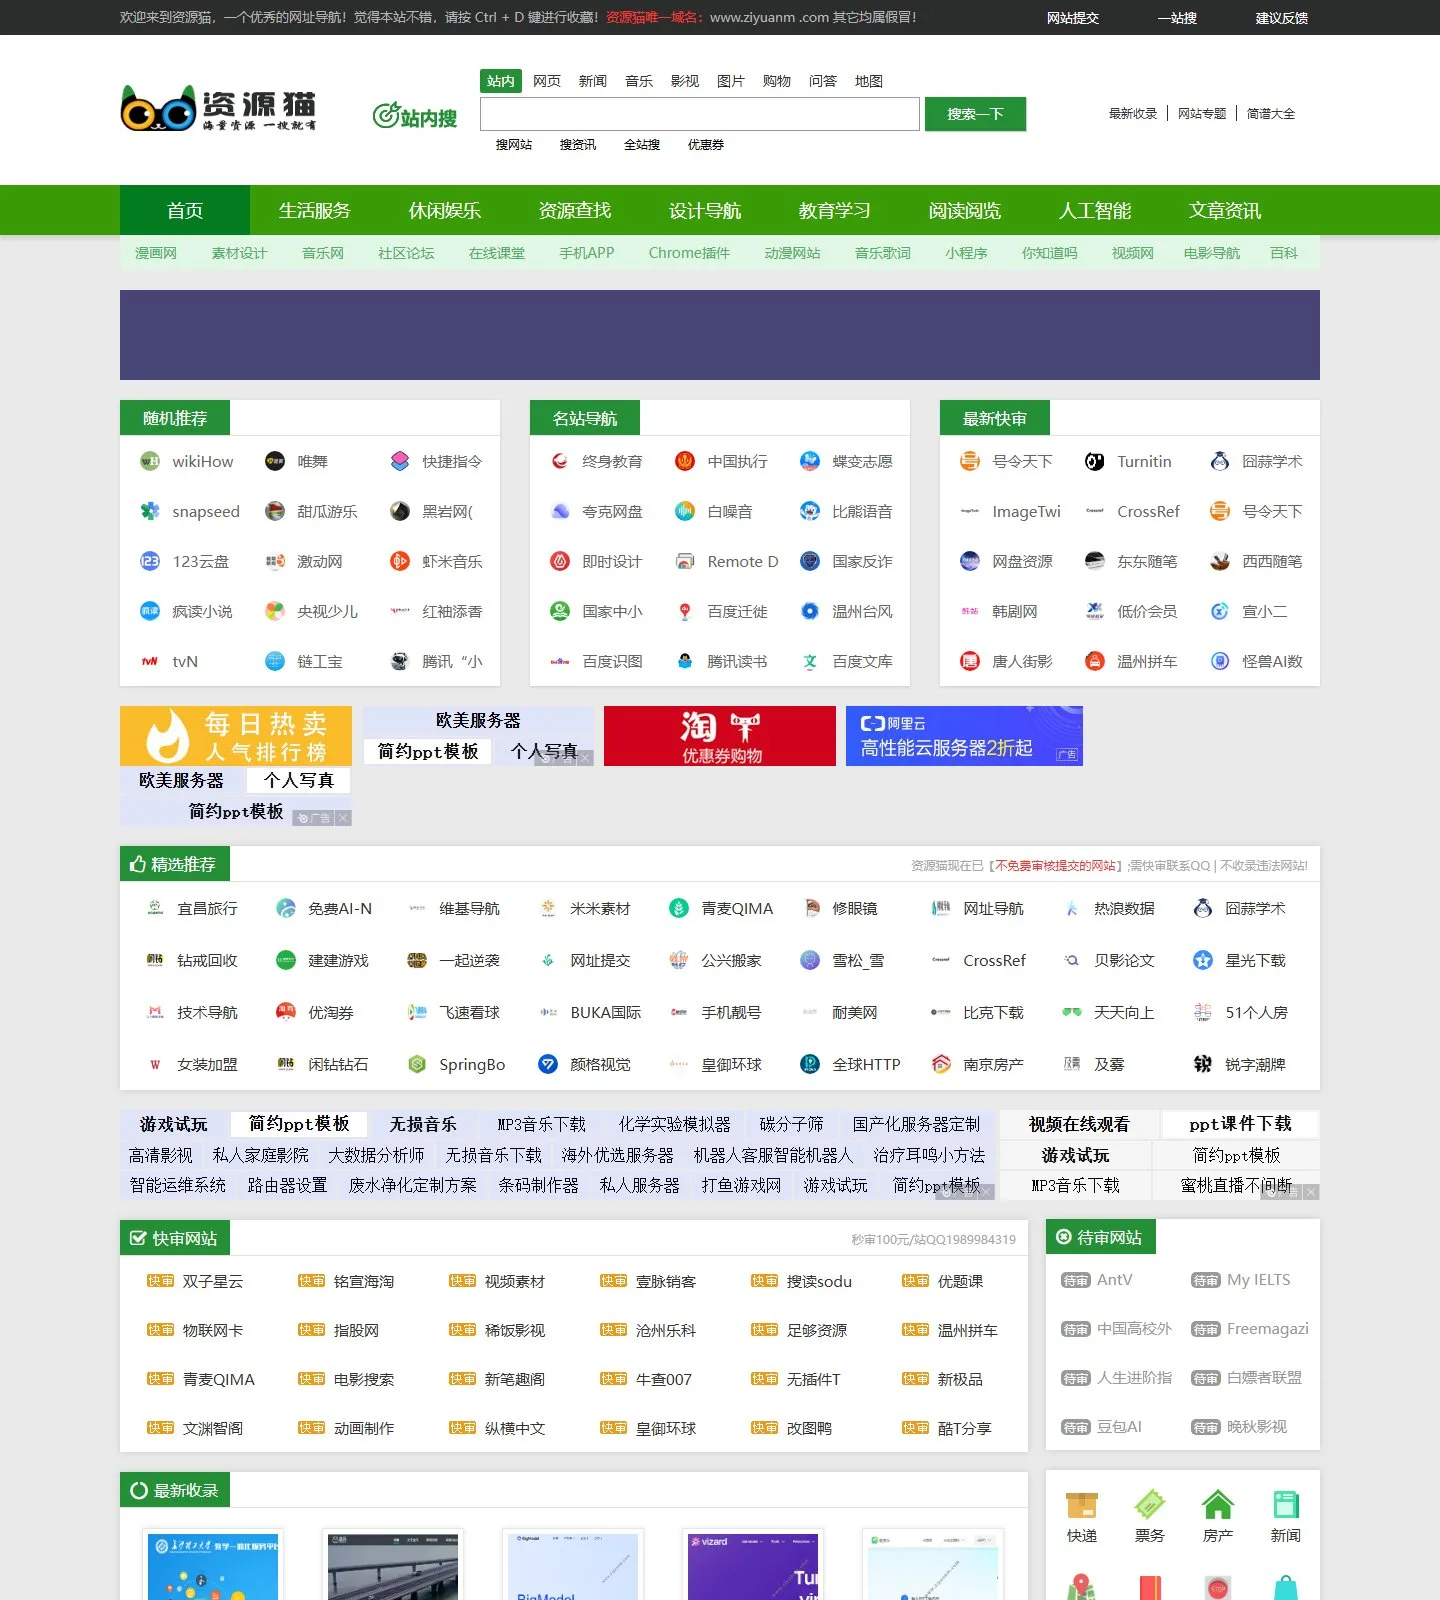The image size is (1440, 1600).
Task: Click the 全球HTTP icon
Action: pos(810,1064)
